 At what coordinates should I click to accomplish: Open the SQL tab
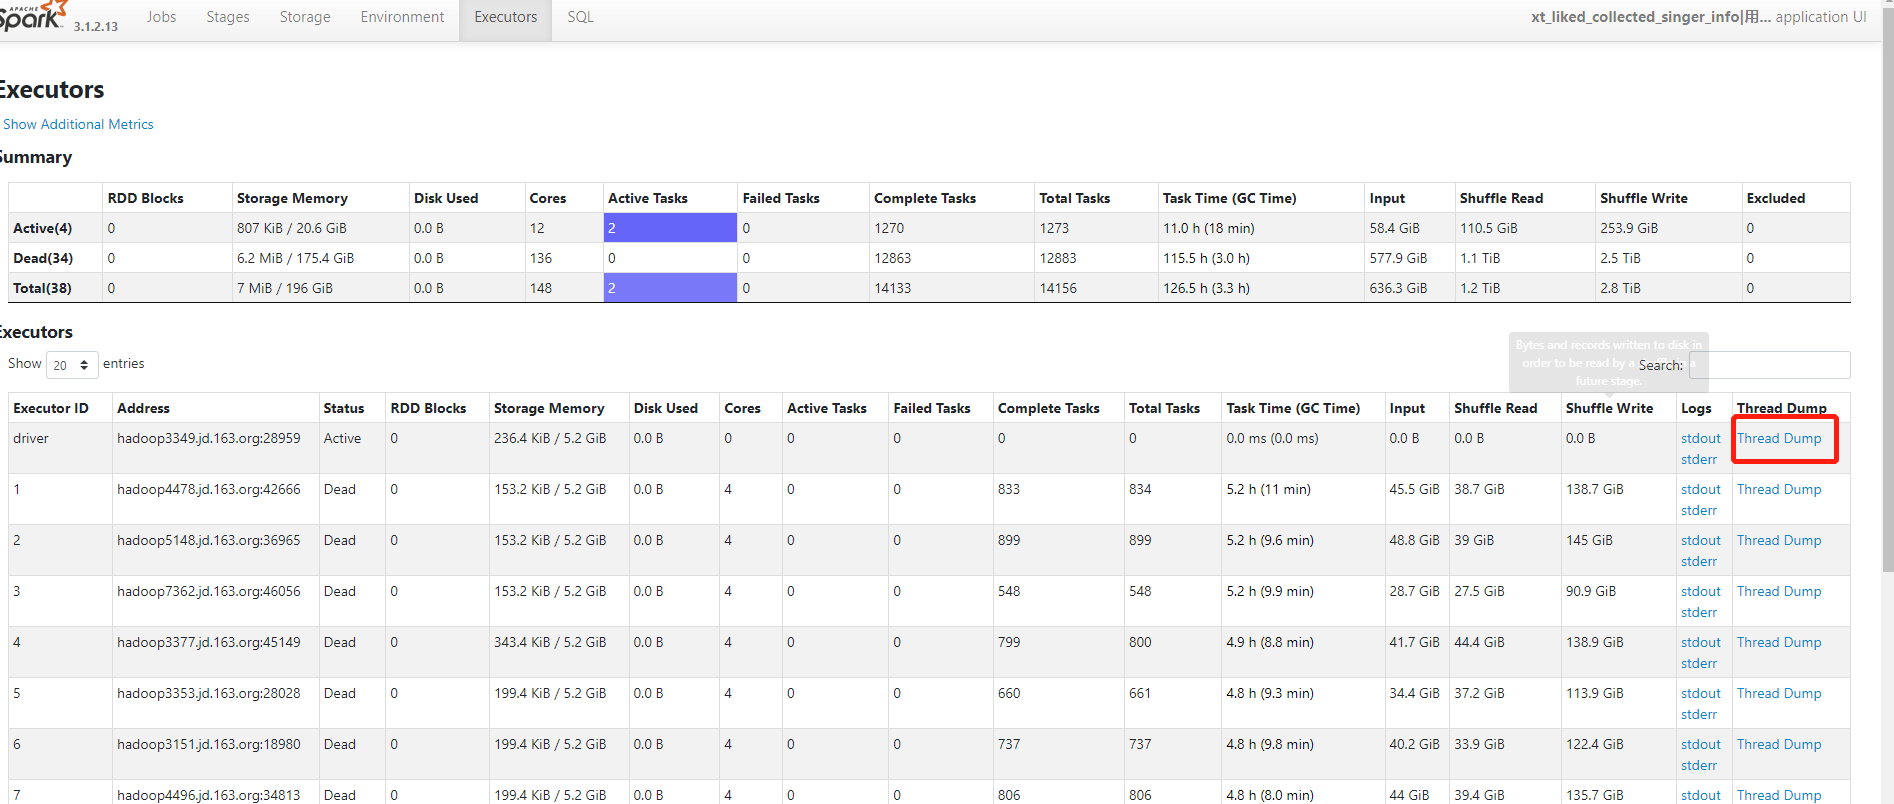(580, 17)
